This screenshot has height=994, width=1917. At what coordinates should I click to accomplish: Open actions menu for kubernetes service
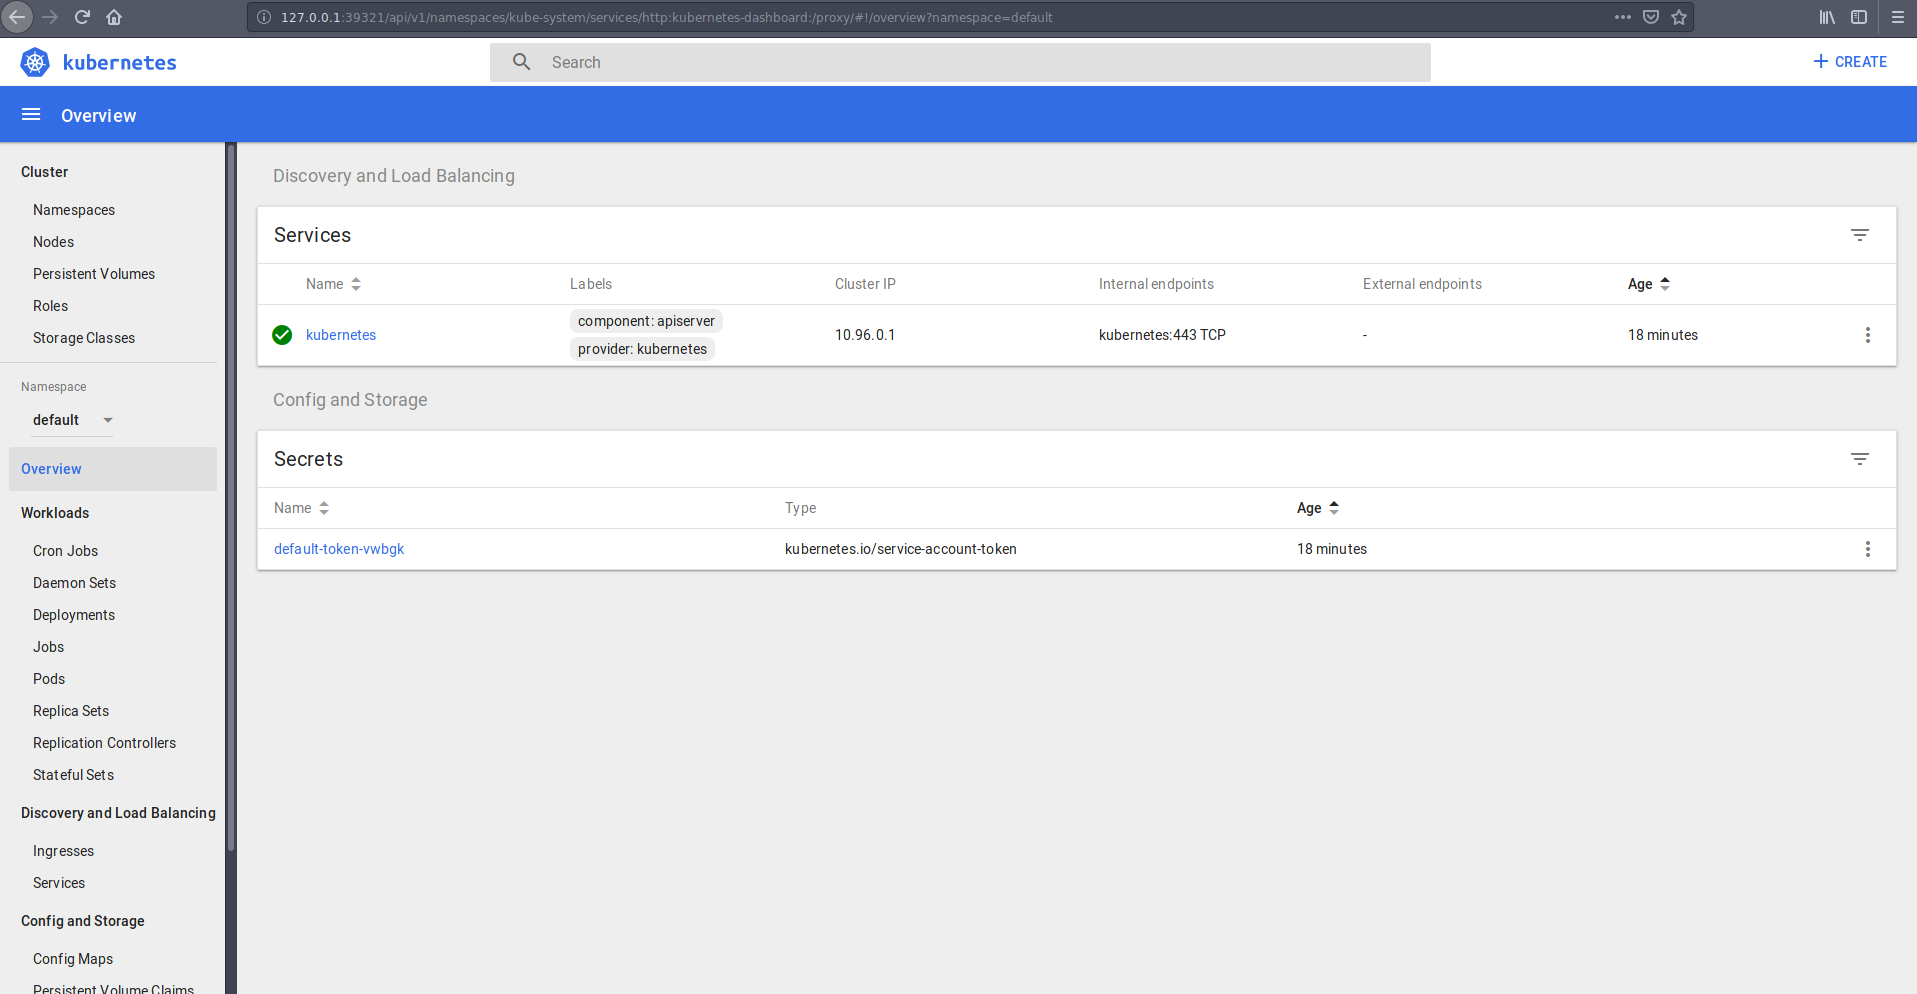(x=1867, y=335)
